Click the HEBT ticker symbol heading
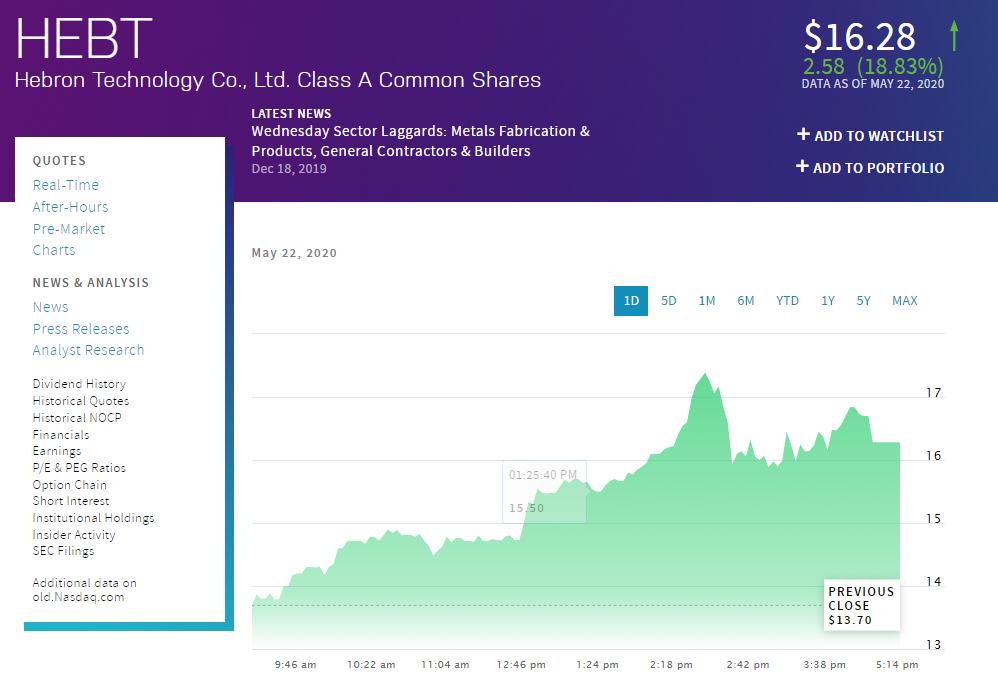This screenshot has width=998, height=692. pos(84,38)
